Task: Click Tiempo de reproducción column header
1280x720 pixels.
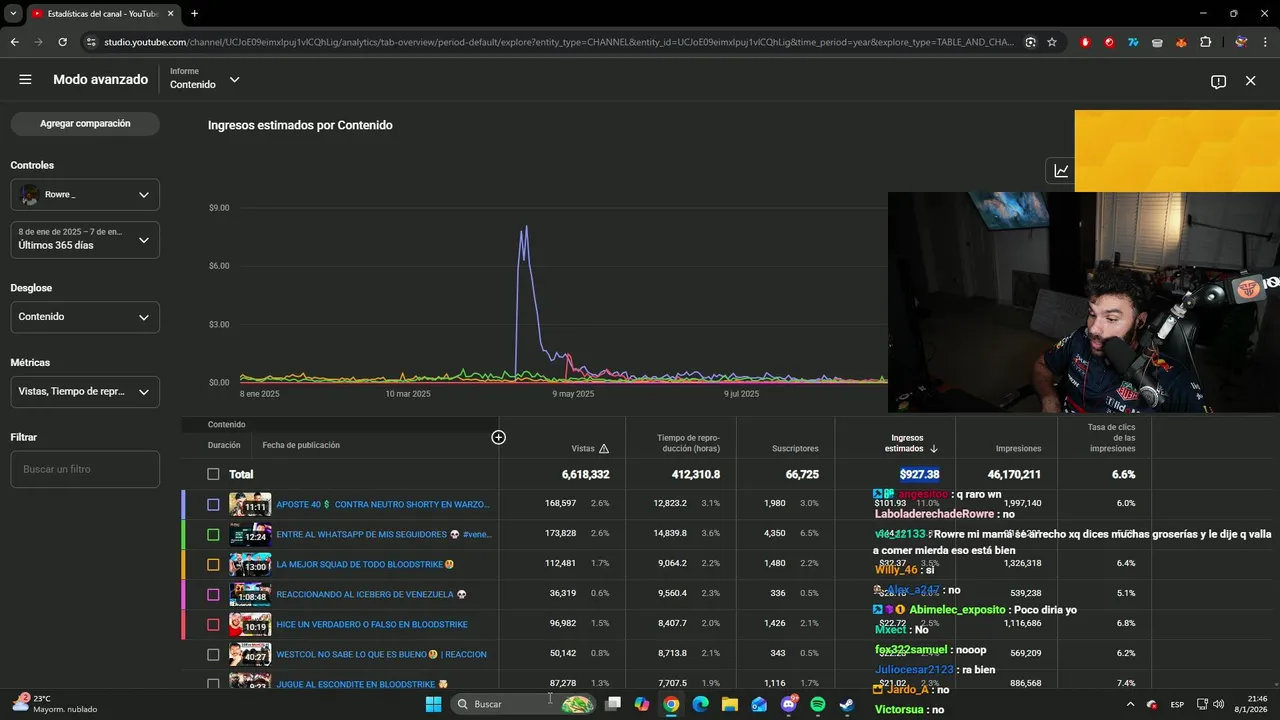Action: [x=688, y=443]
